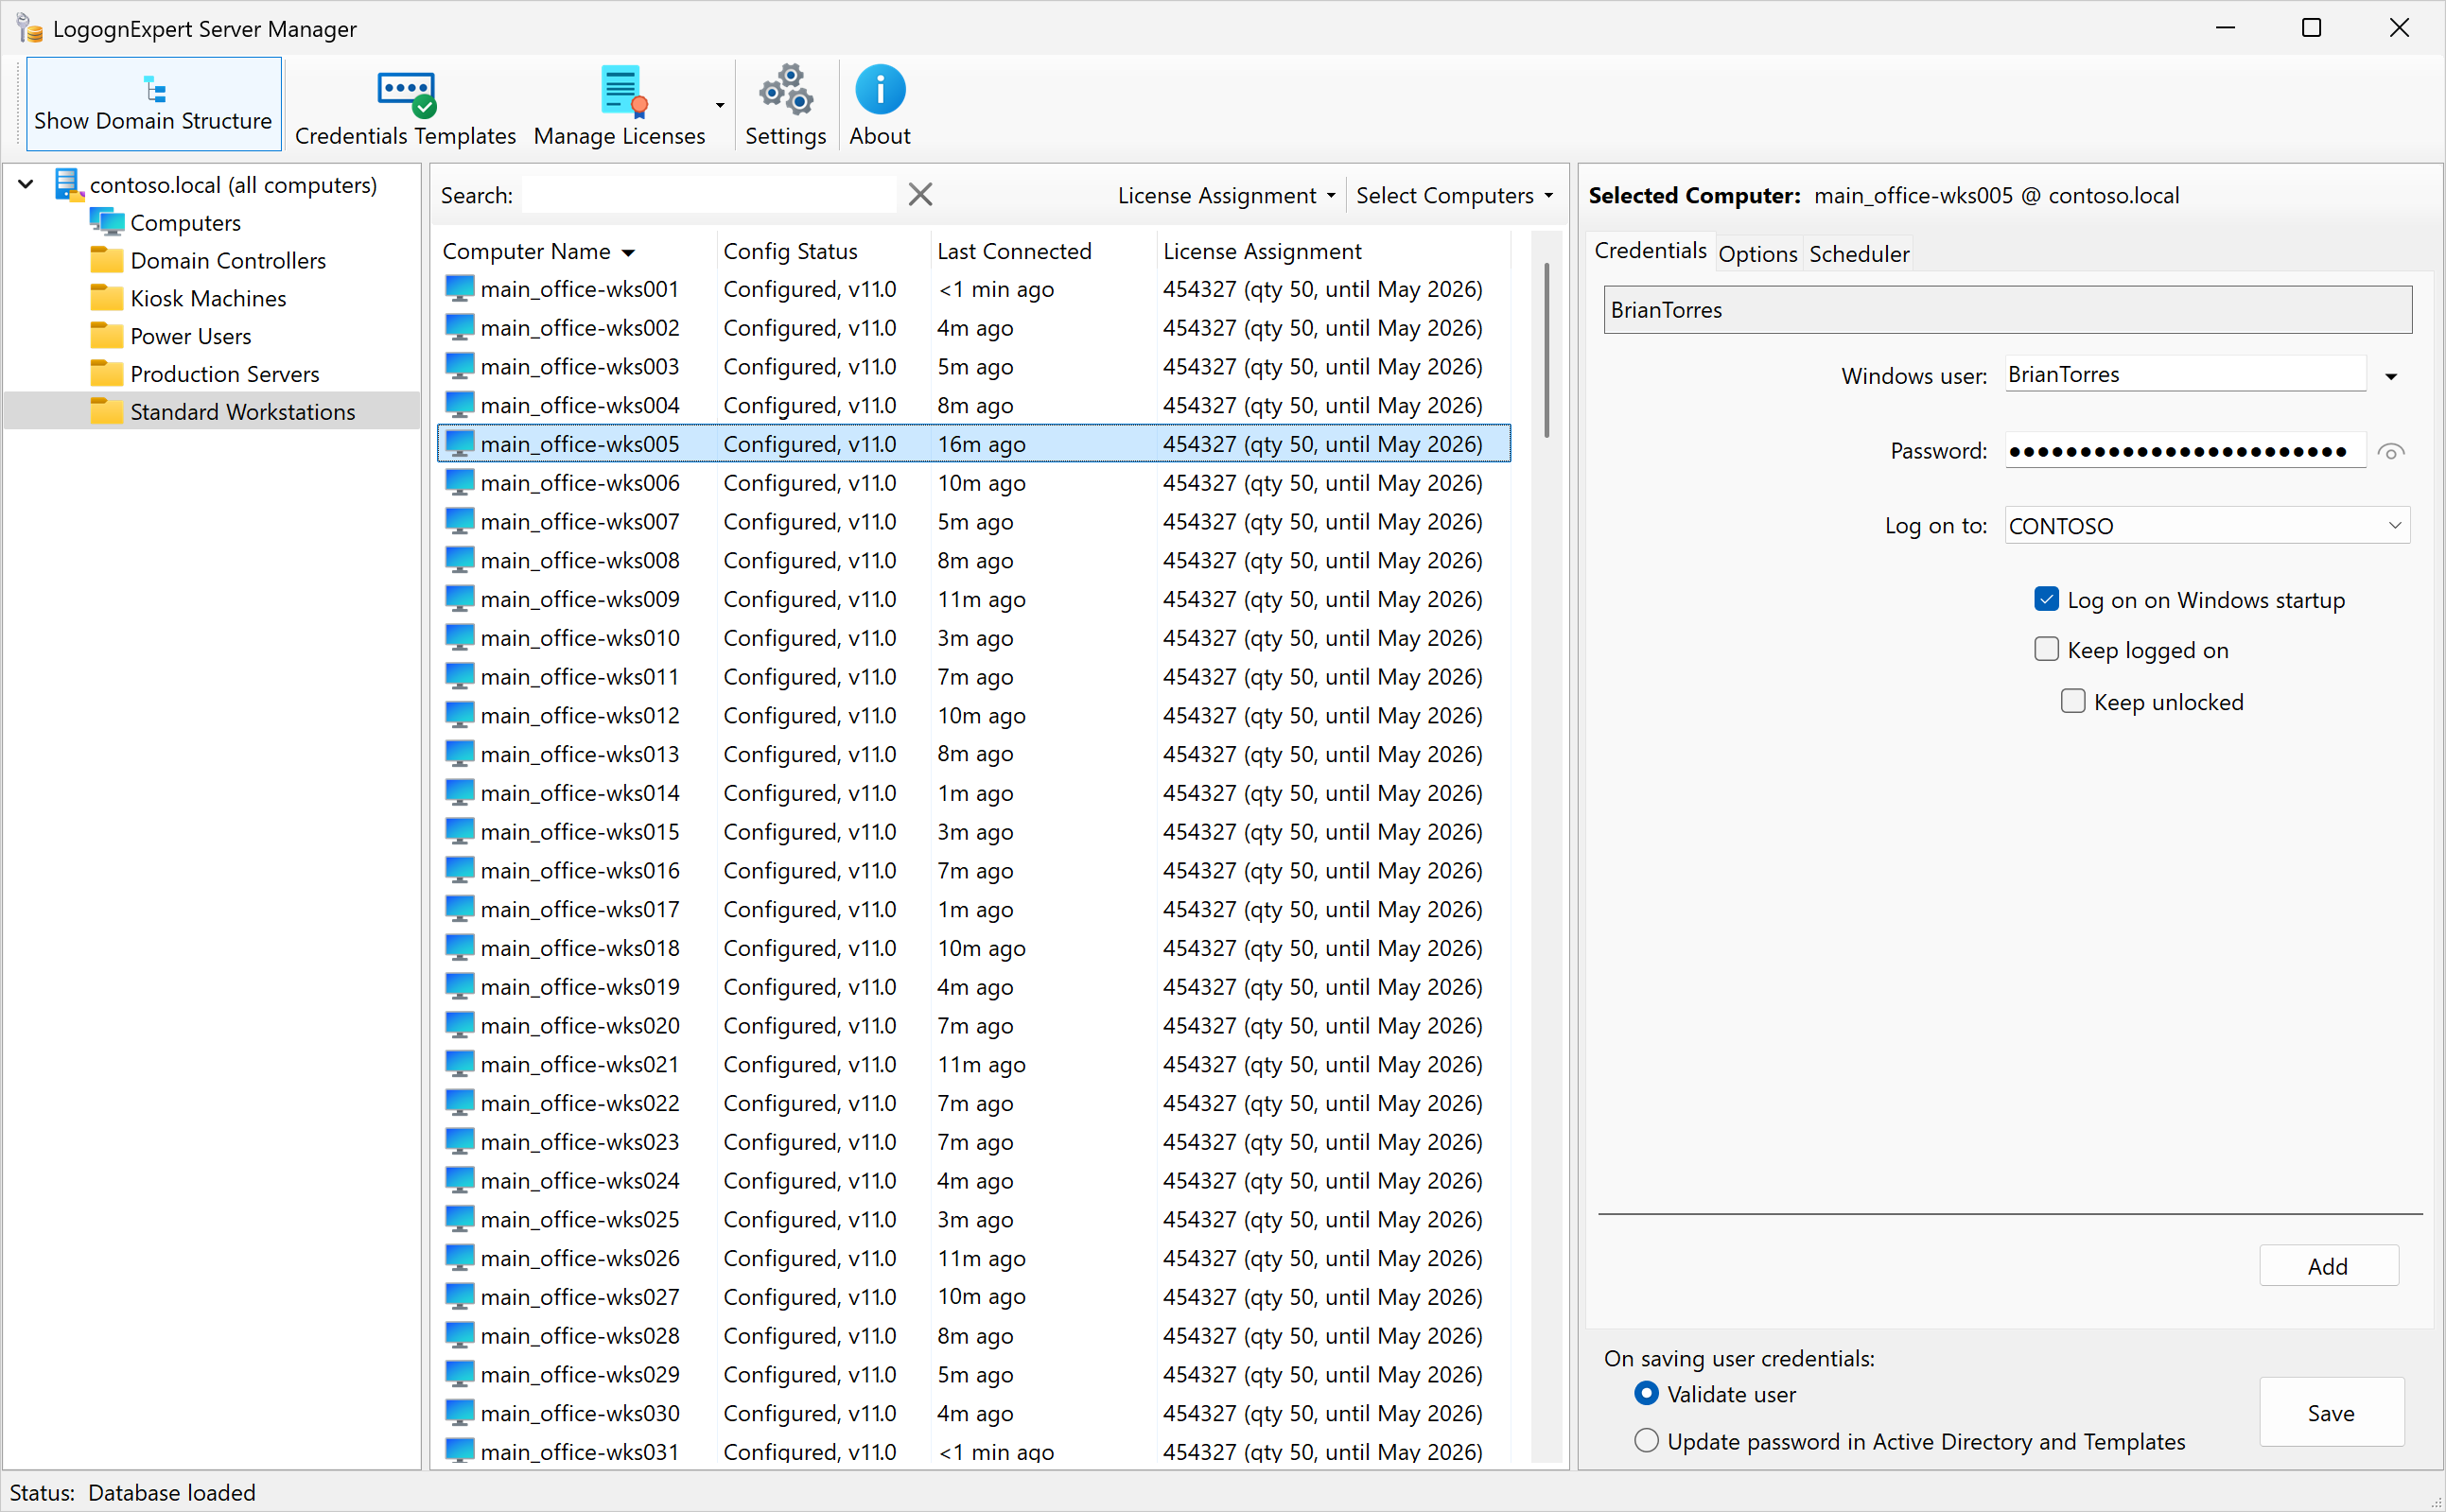Sort by Last Connected column header
This screenshot has height=1512, width=2446.
(1042, 251)
